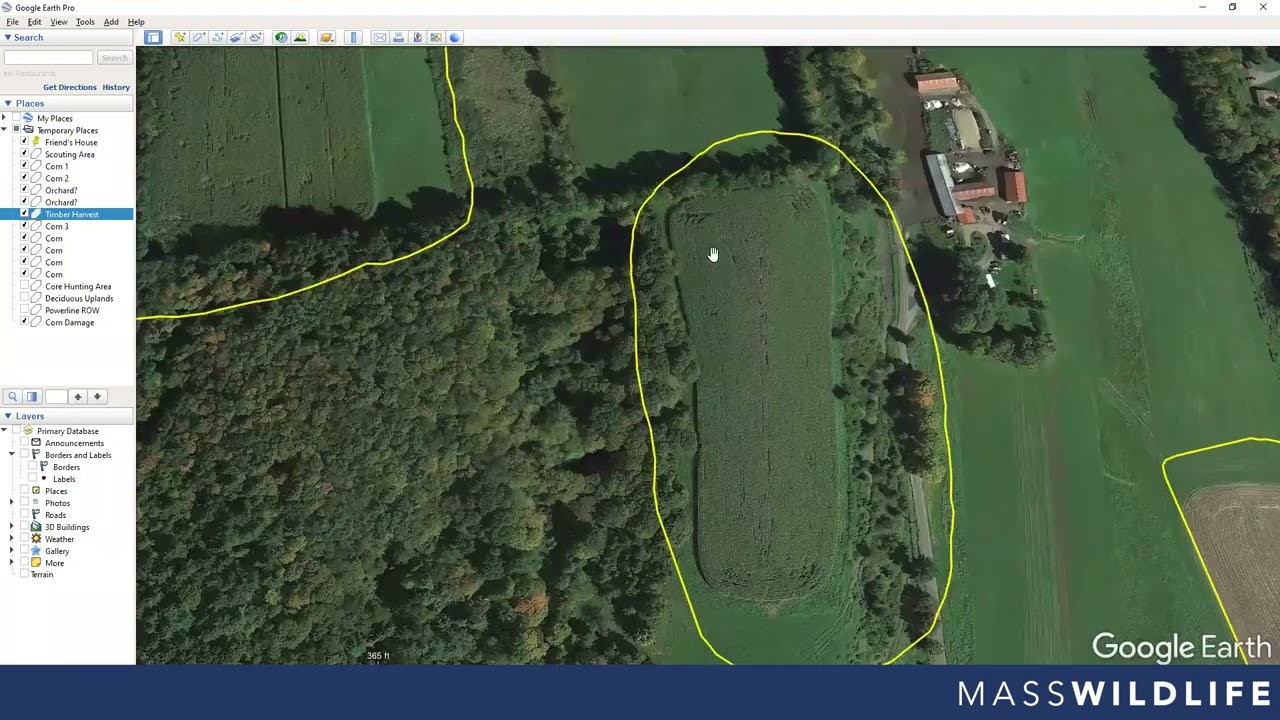This screenshot has width=1280, height=720.
Task: Click the Timber Harvest polygon icon
Action: (x=37, y=214)
